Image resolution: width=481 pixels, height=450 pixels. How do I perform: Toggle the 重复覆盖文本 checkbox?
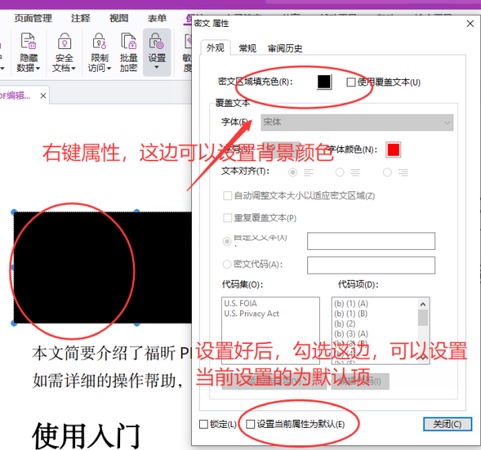point(227,218)
